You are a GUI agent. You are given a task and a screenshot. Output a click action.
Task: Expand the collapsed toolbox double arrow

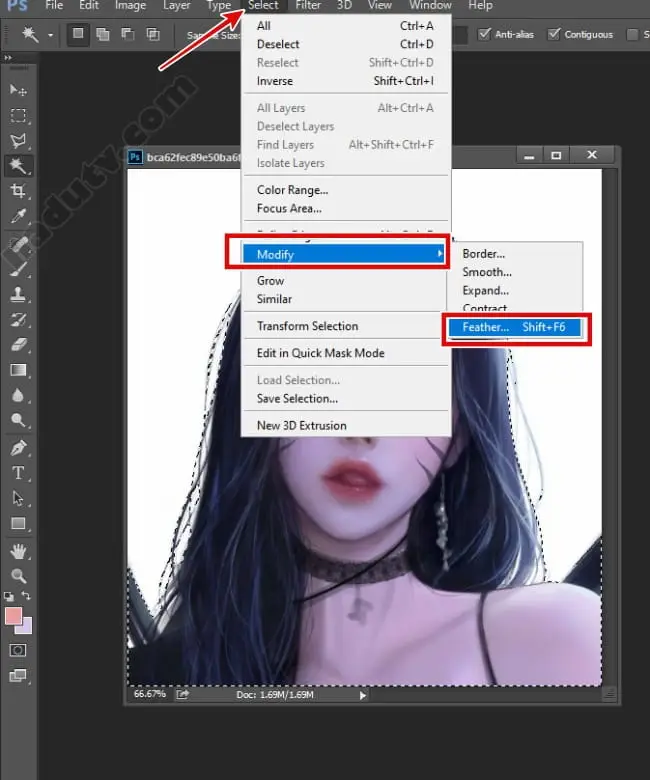[x=8, y=58]
